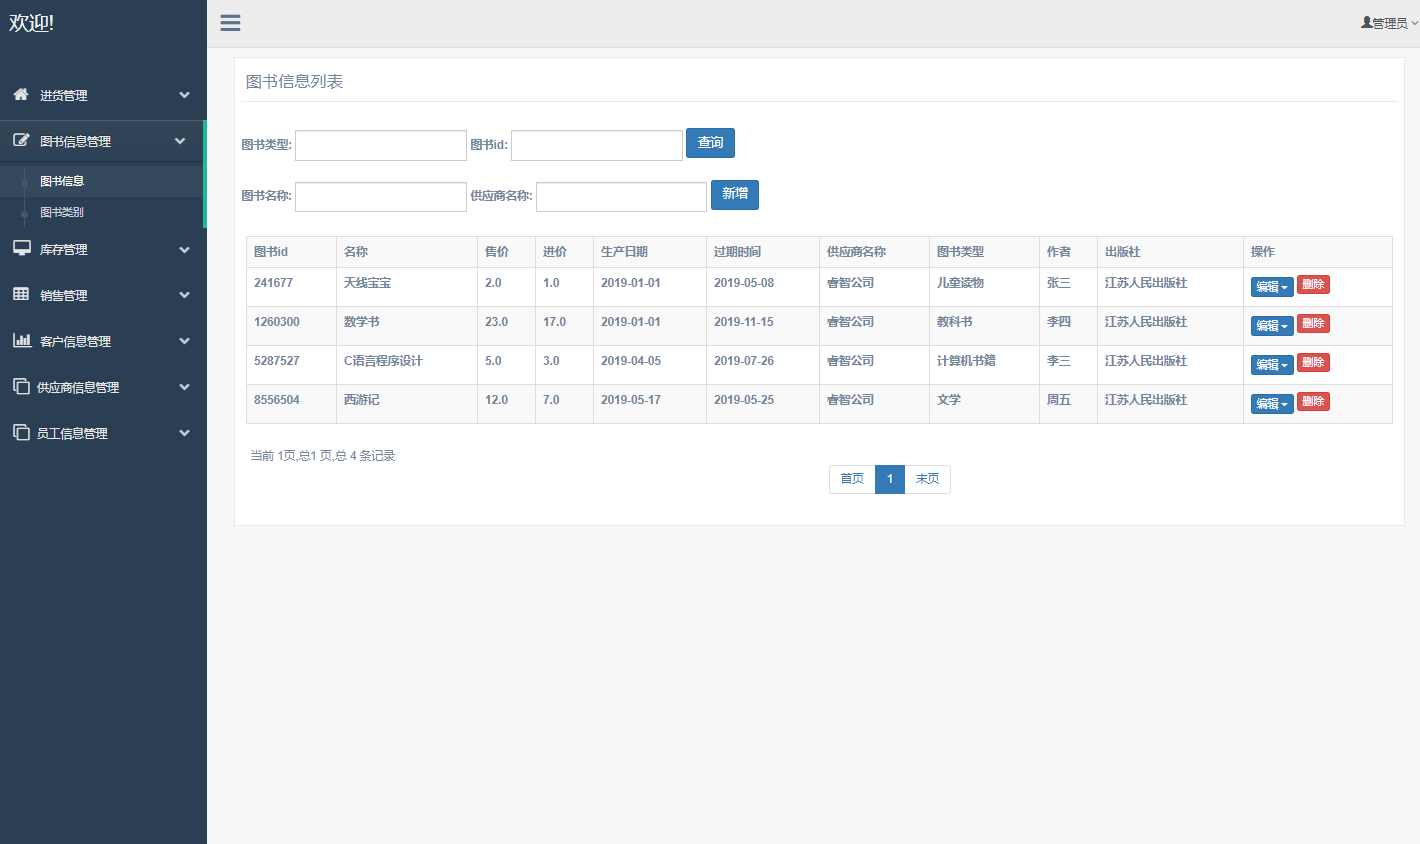Expand the 进货管理 chevron arrow

click(x=184, y=95)
